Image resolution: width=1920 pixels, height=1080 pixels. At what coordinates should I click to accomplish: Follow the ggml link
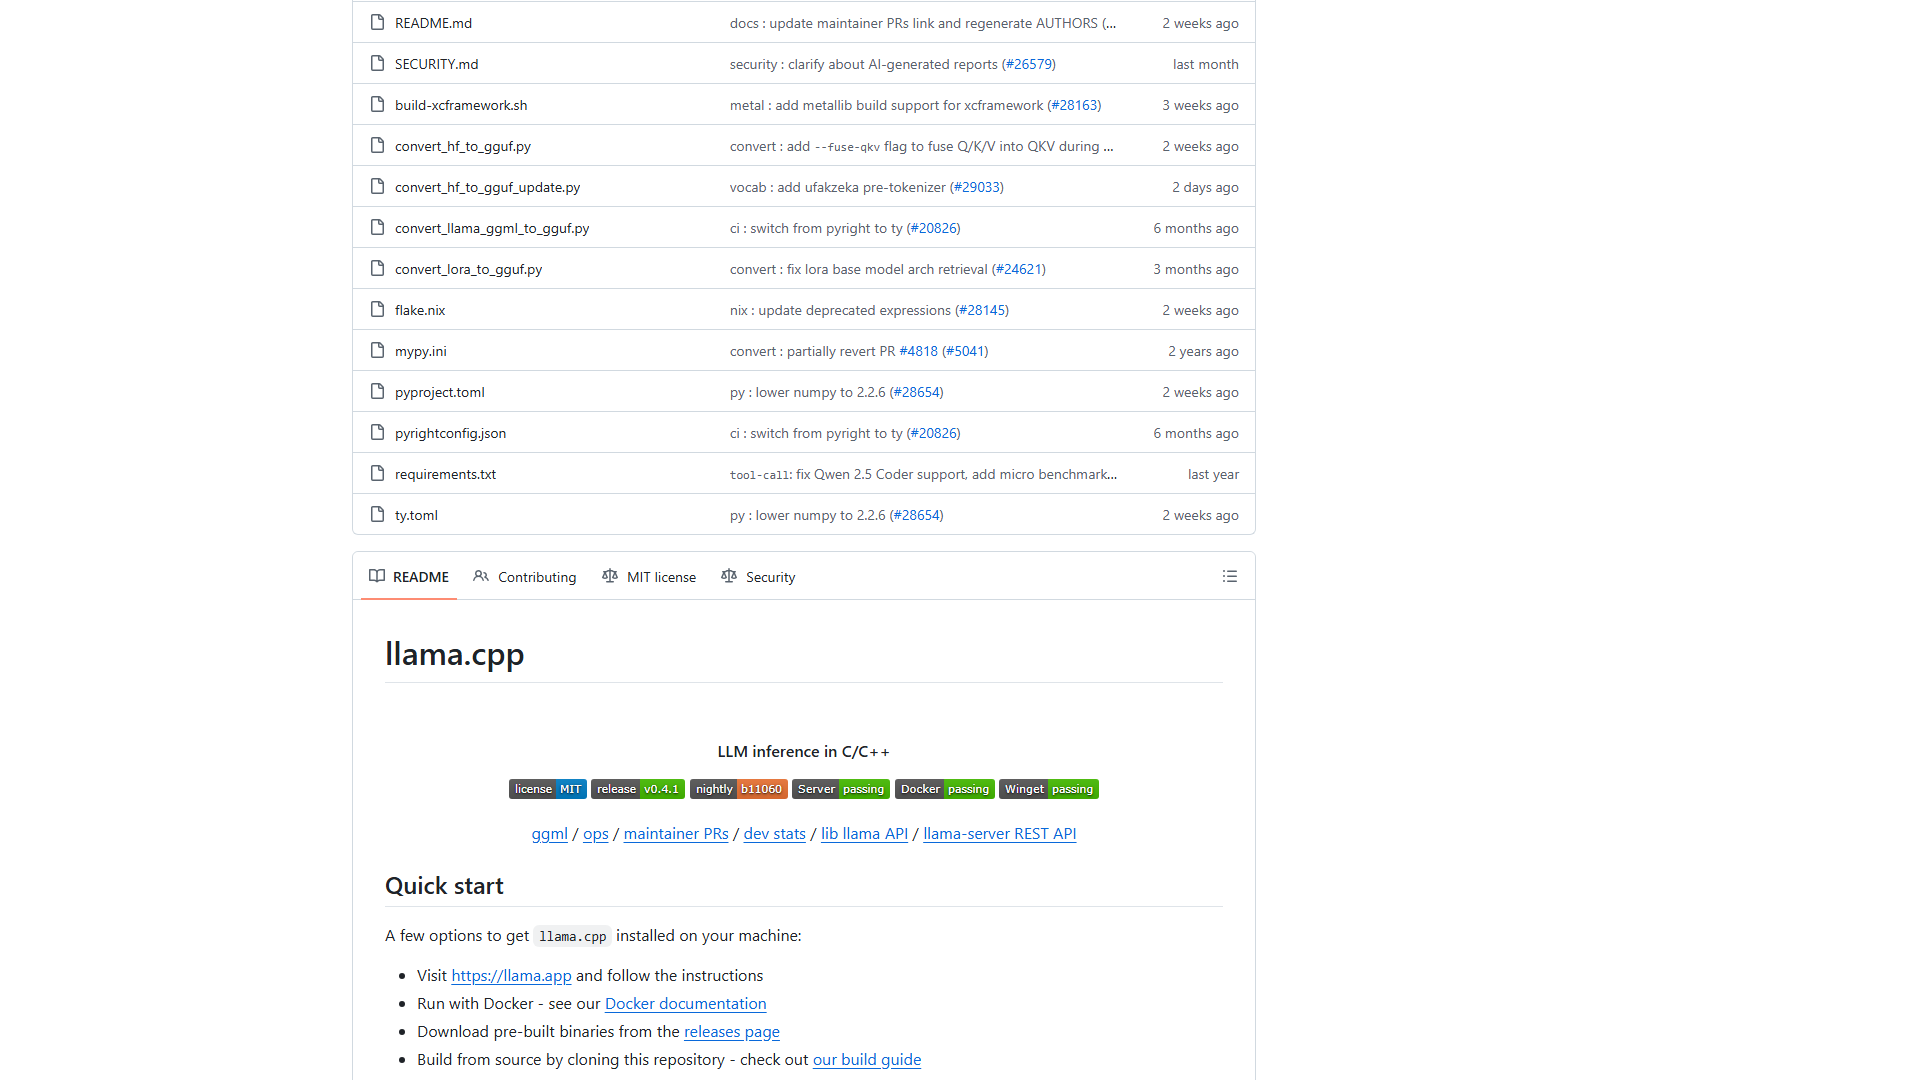(549, 834)
